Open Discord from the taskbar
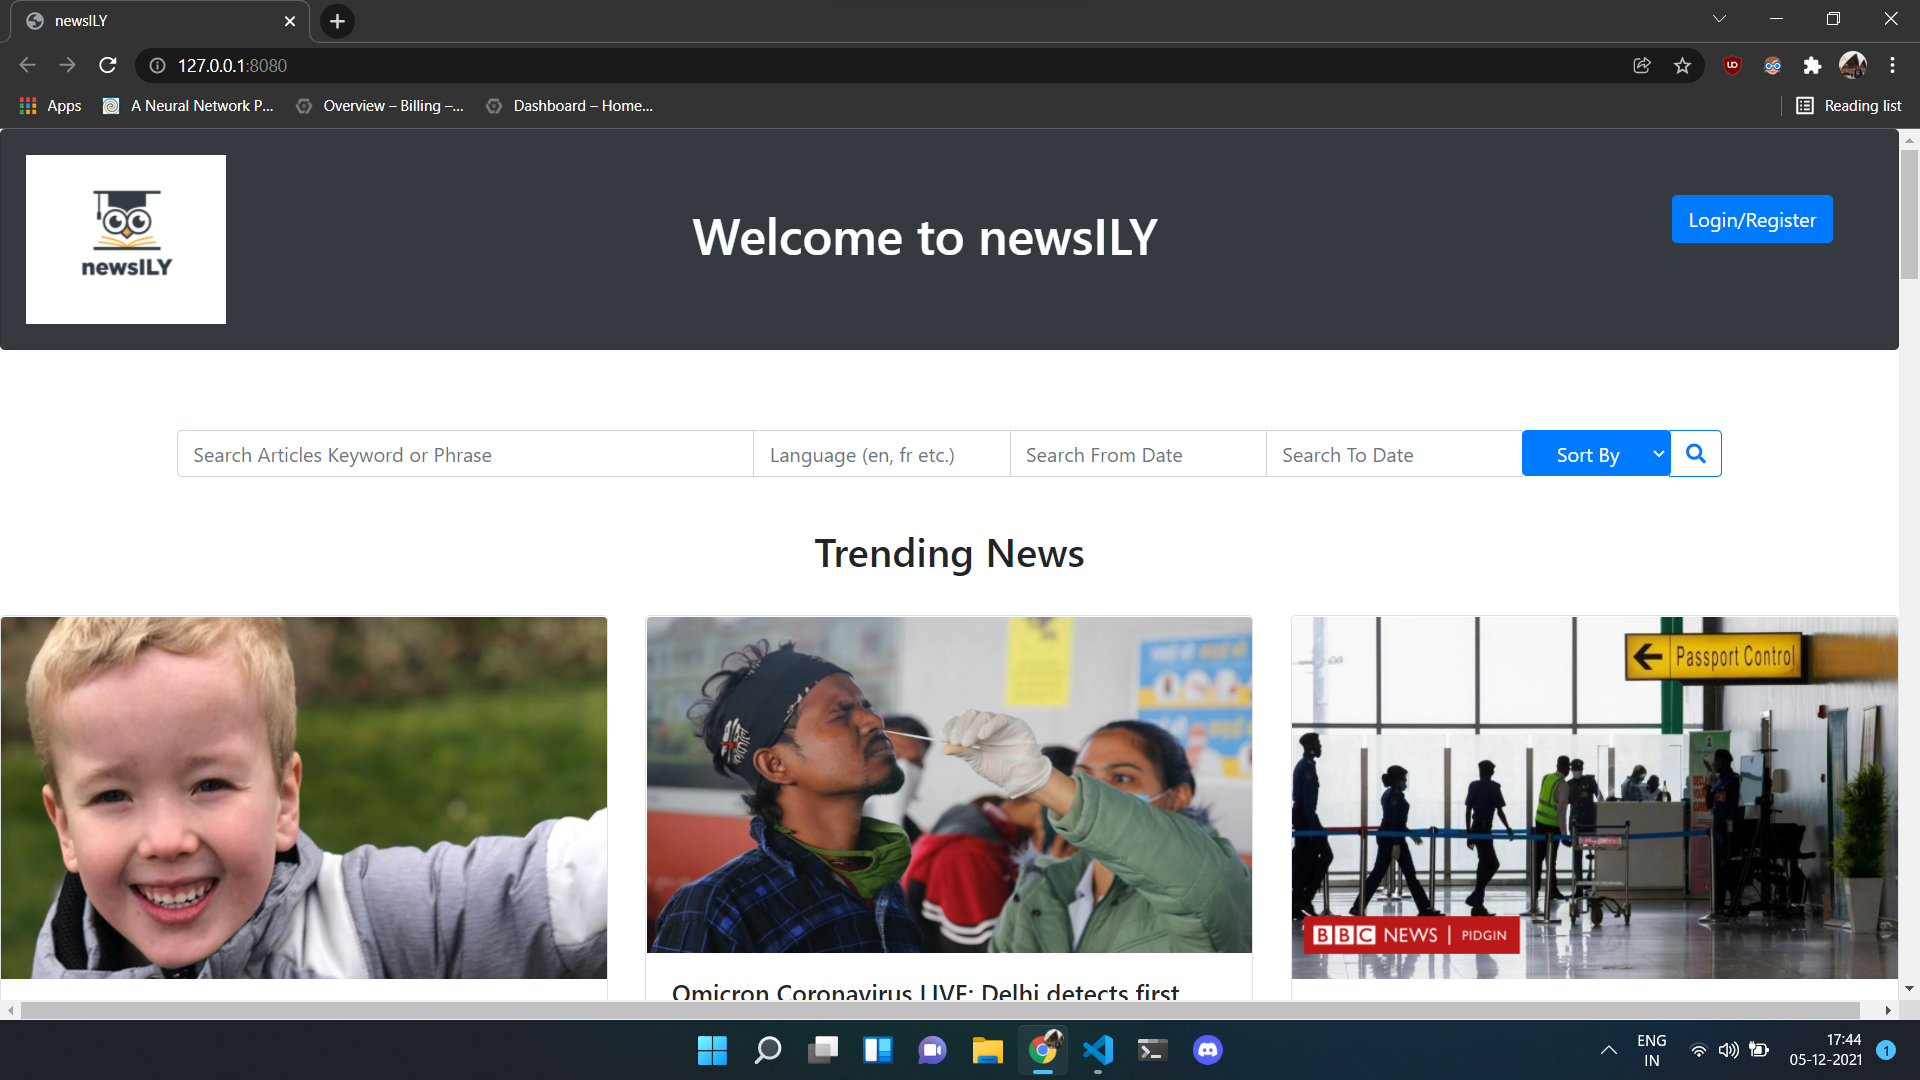Image resolution: width=1920 pixels, height=1080 pixels. [x=1207, y=1050]
